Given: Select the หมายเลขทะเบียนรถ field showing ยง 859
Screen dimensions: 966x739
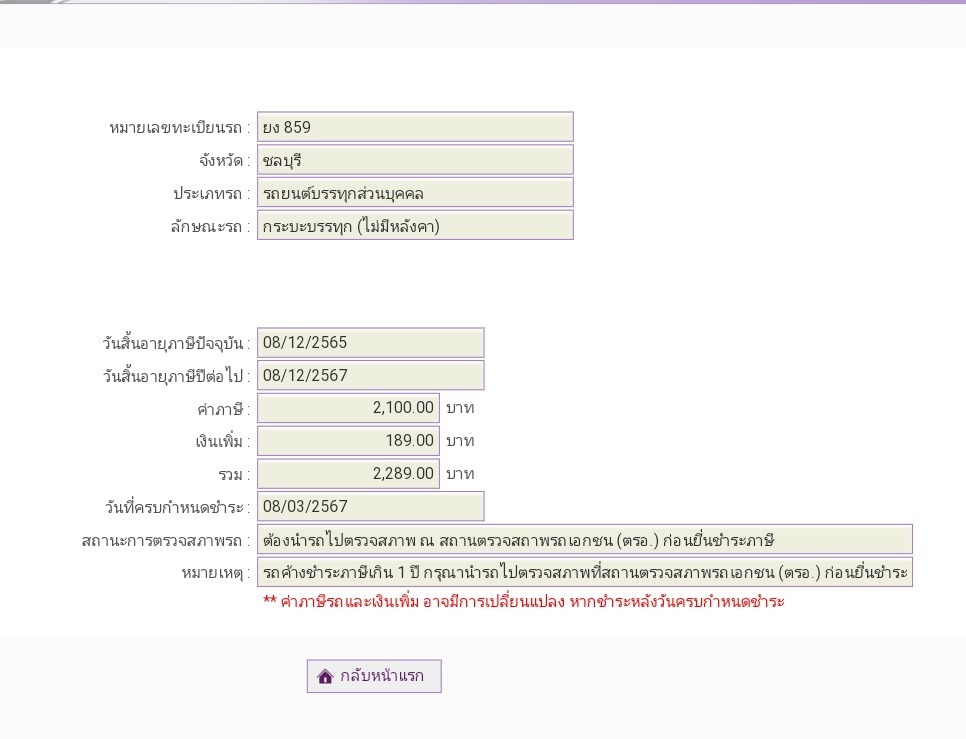Looking at the screenshot, I should pos(415,127).
